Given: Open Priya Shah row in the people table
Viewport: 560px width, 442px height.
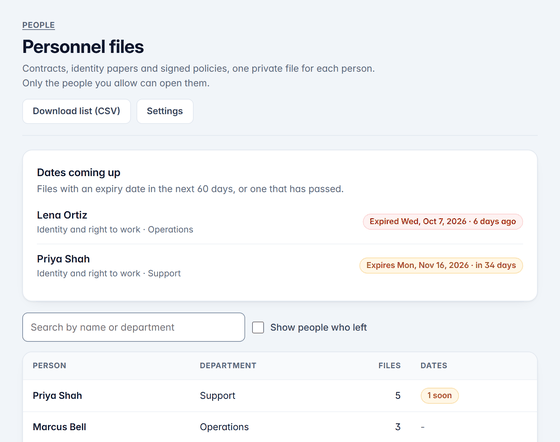Looking at the screenshot, I should [x=280, y=396].
